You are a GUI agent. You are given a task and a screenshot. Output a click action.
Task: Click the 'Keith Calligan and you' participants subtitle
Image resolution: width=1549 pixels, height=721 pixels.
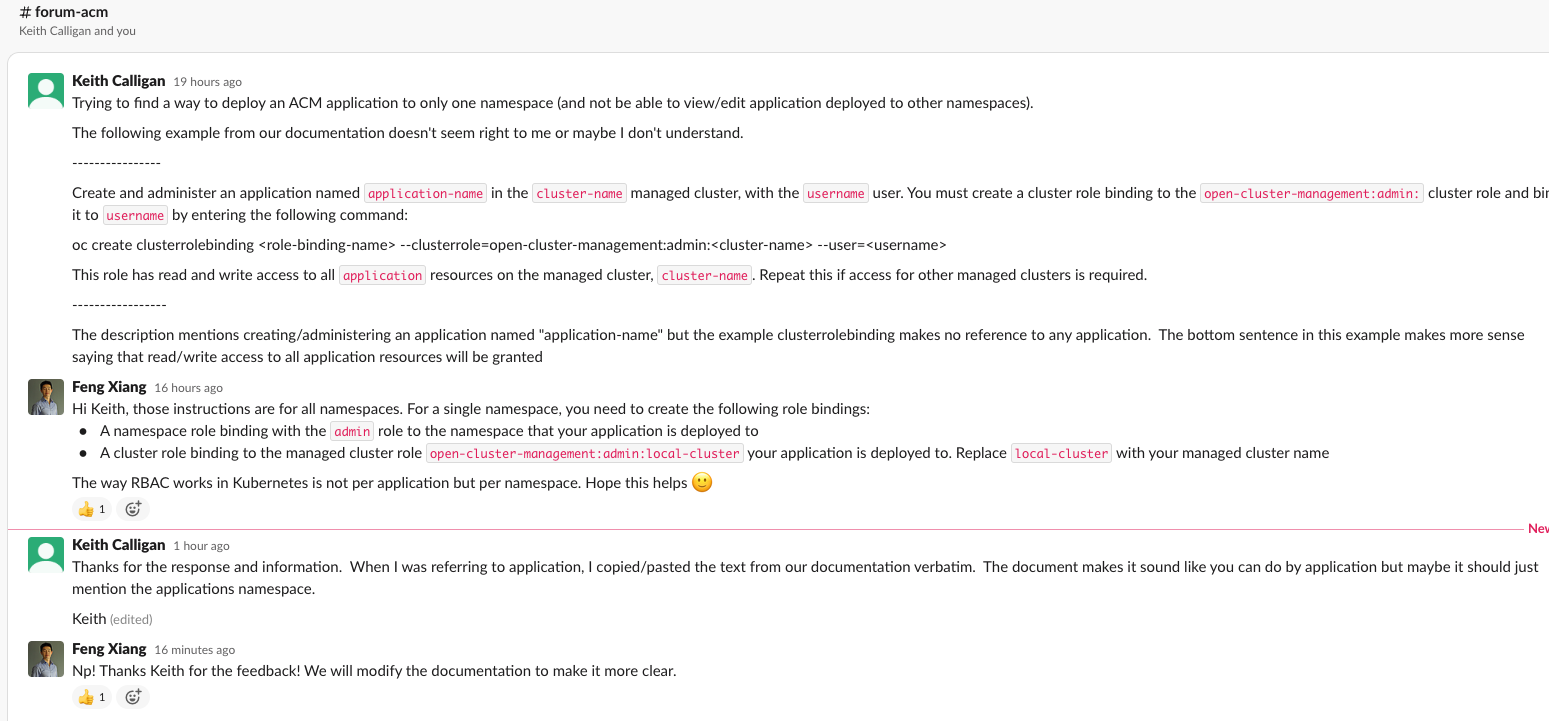pos(77,31)
